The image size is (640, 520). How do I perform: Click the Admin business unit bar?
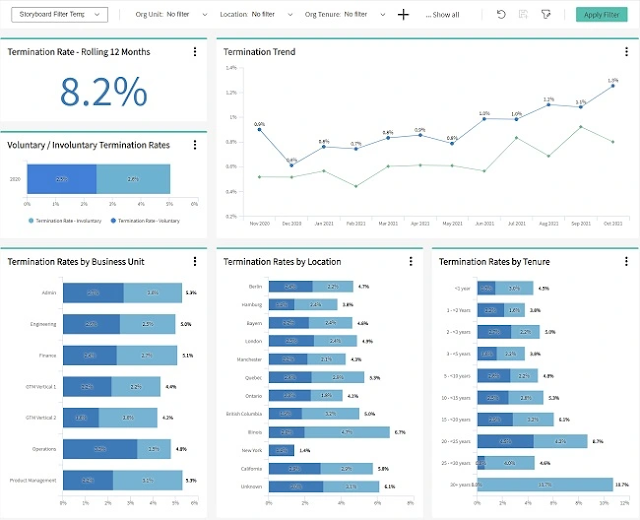(122, 293)
